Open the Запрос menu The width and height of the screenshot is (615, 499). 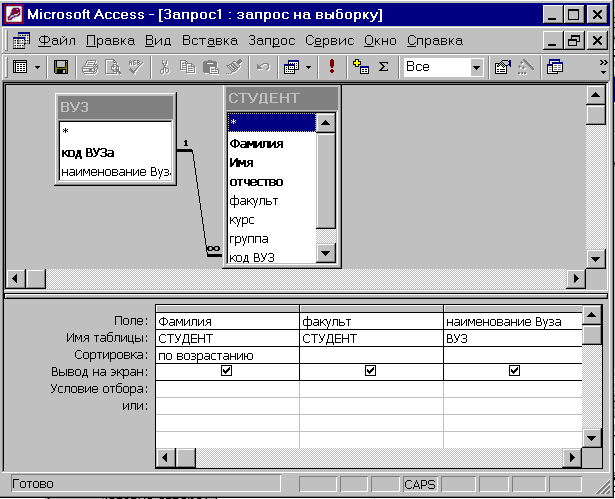(271, 41)
